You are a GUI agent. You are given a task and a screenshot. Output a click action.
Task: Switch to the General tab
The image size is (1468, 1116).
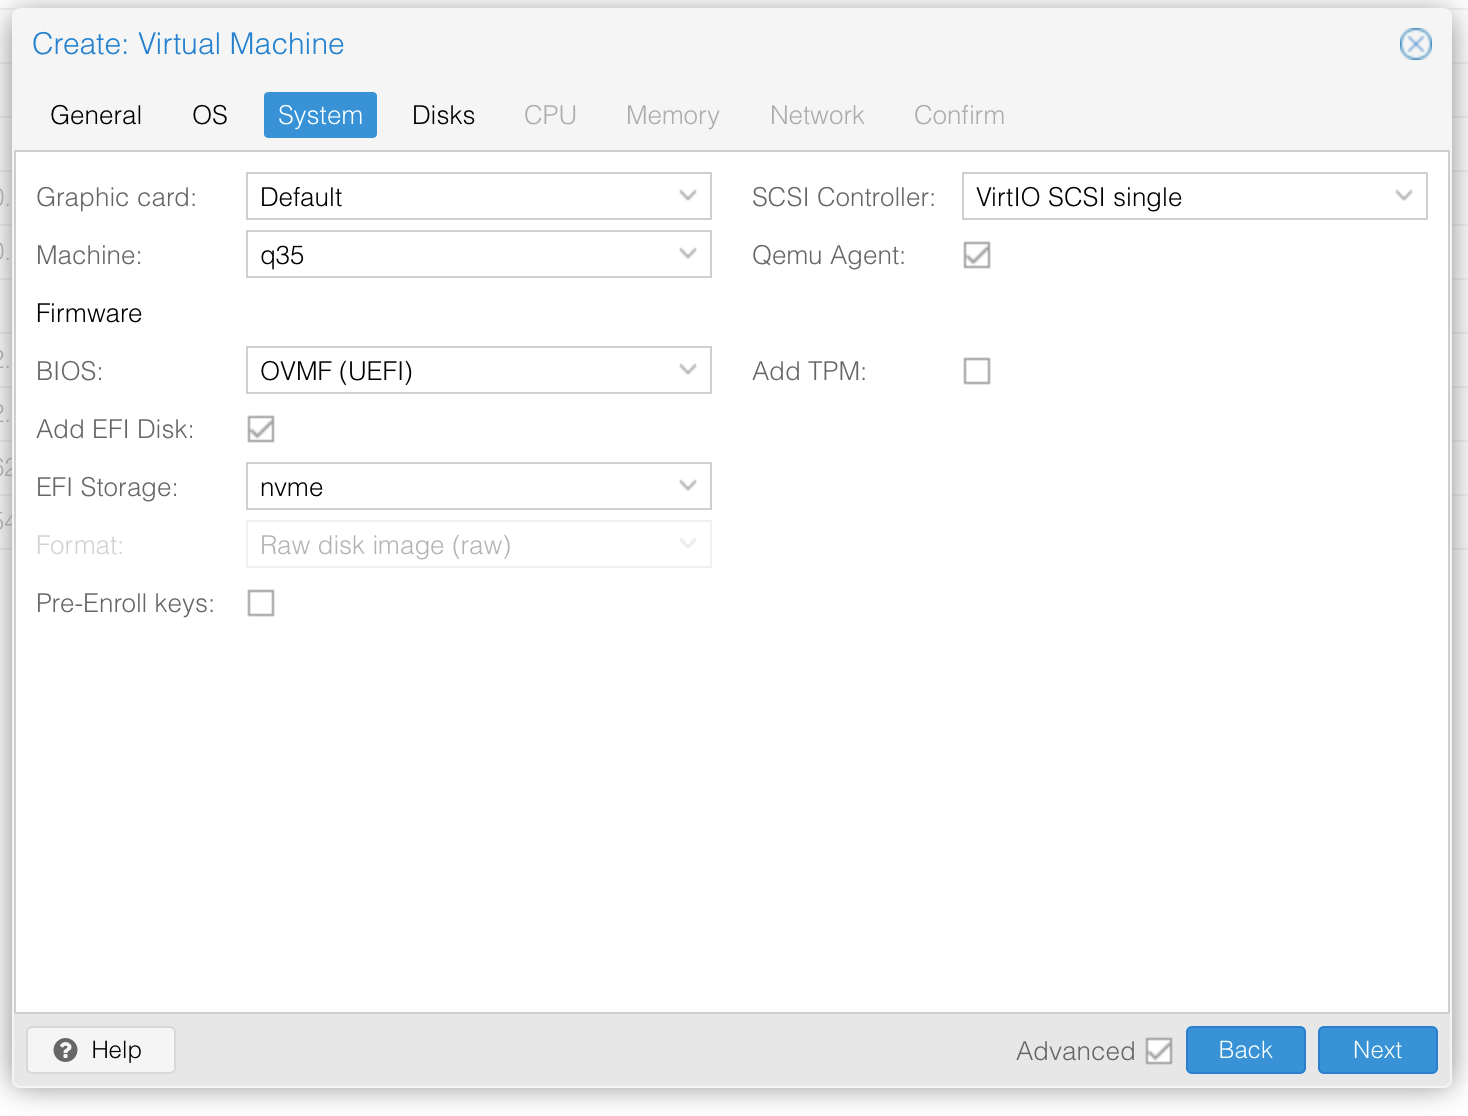click(96, 115)
